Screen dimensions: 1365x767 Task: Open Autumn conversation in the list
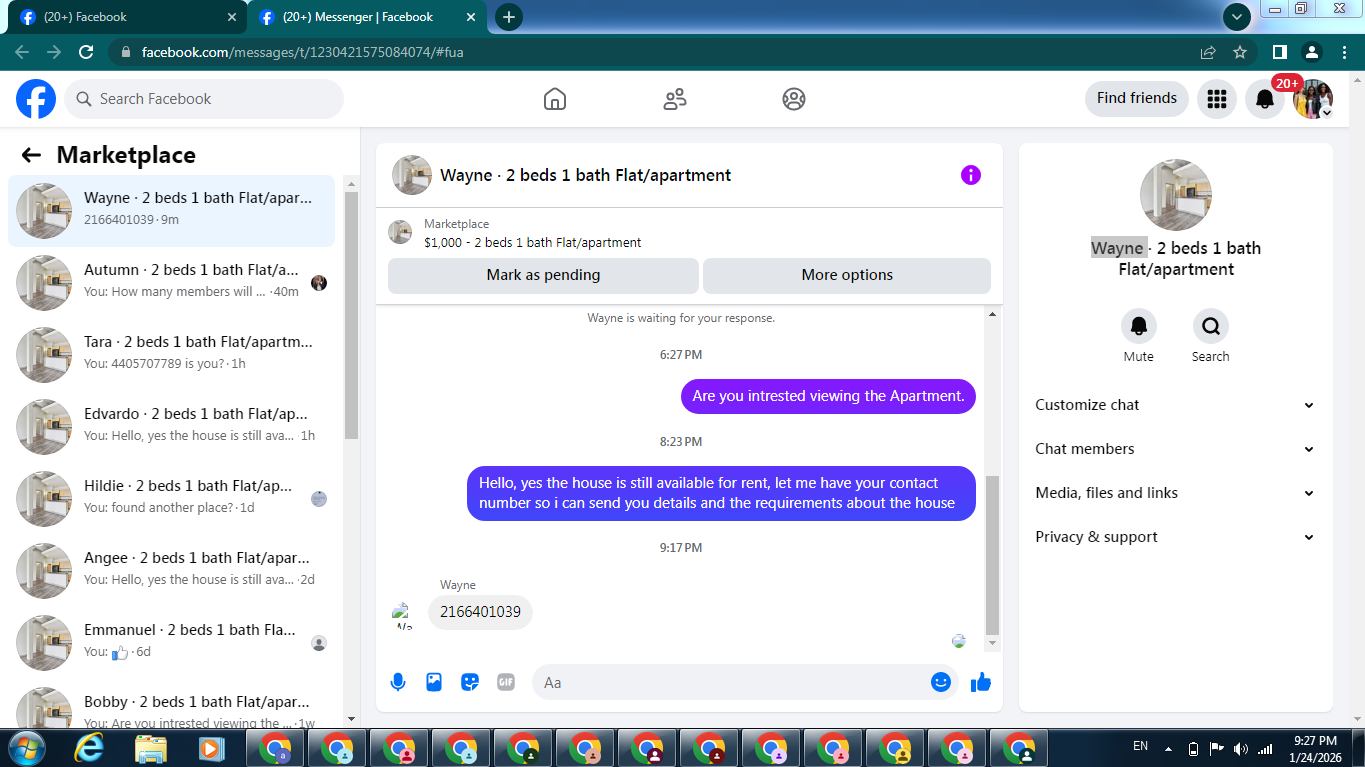(171, 283)
